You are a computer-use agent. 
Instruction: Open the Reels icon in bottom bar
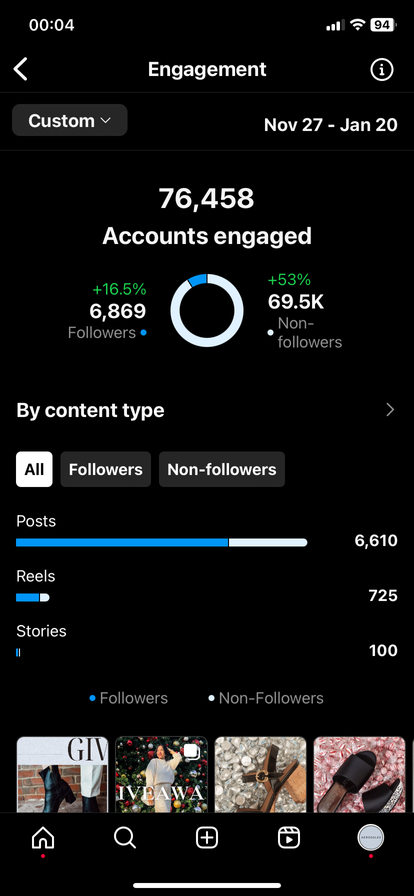pos(289,838)
